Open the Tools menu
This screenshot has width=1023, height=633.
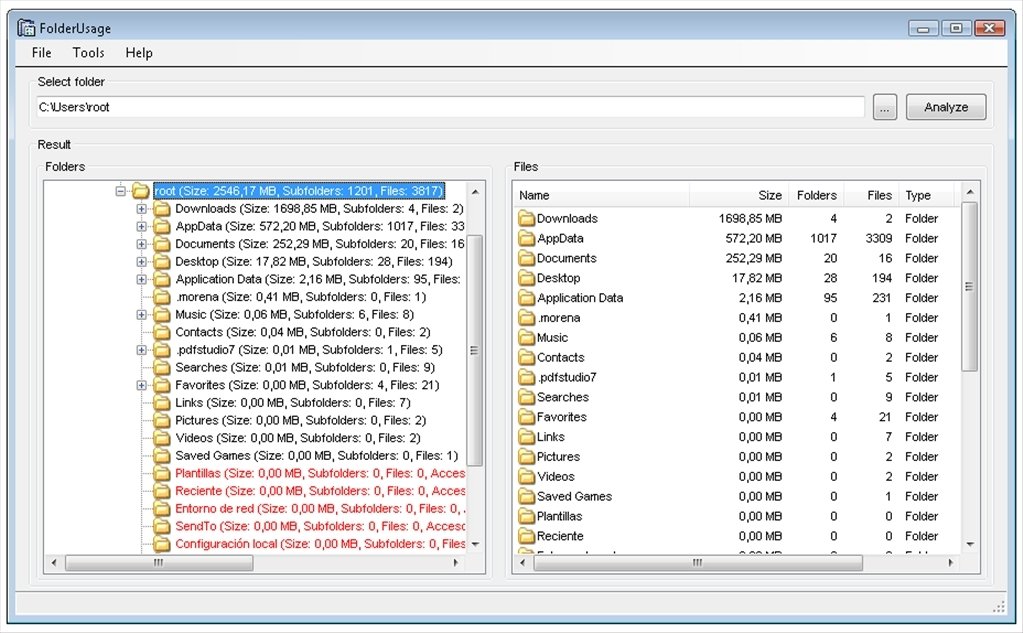(x=88, y=53)
